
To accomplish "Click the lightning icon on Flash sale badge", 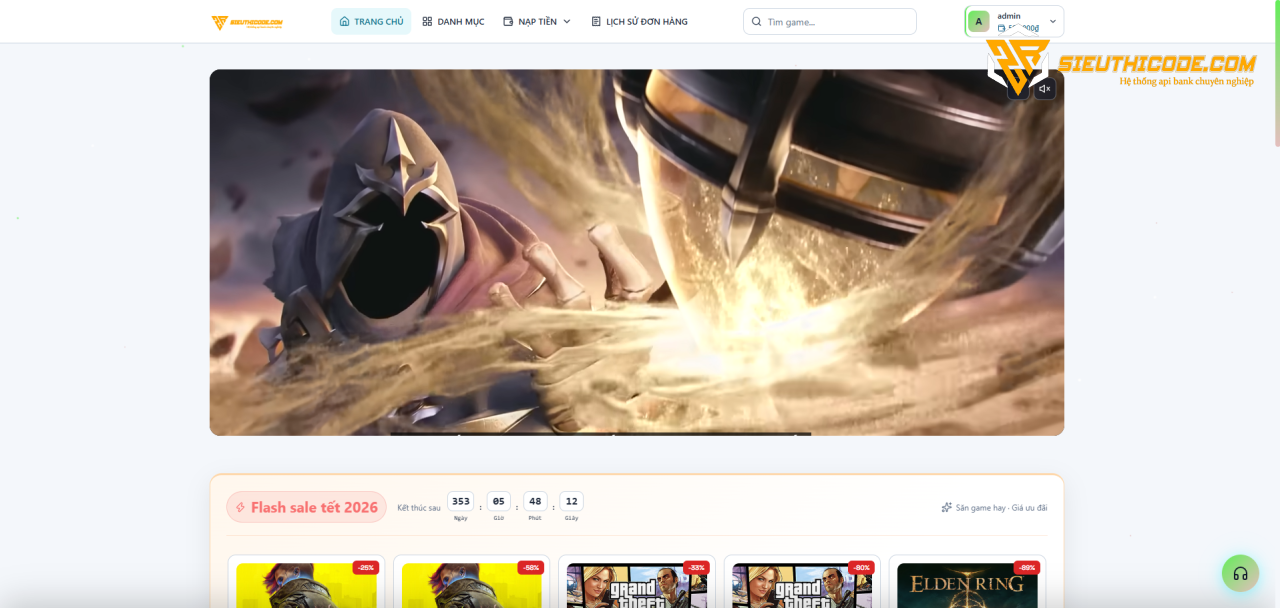I will (240, 507).
